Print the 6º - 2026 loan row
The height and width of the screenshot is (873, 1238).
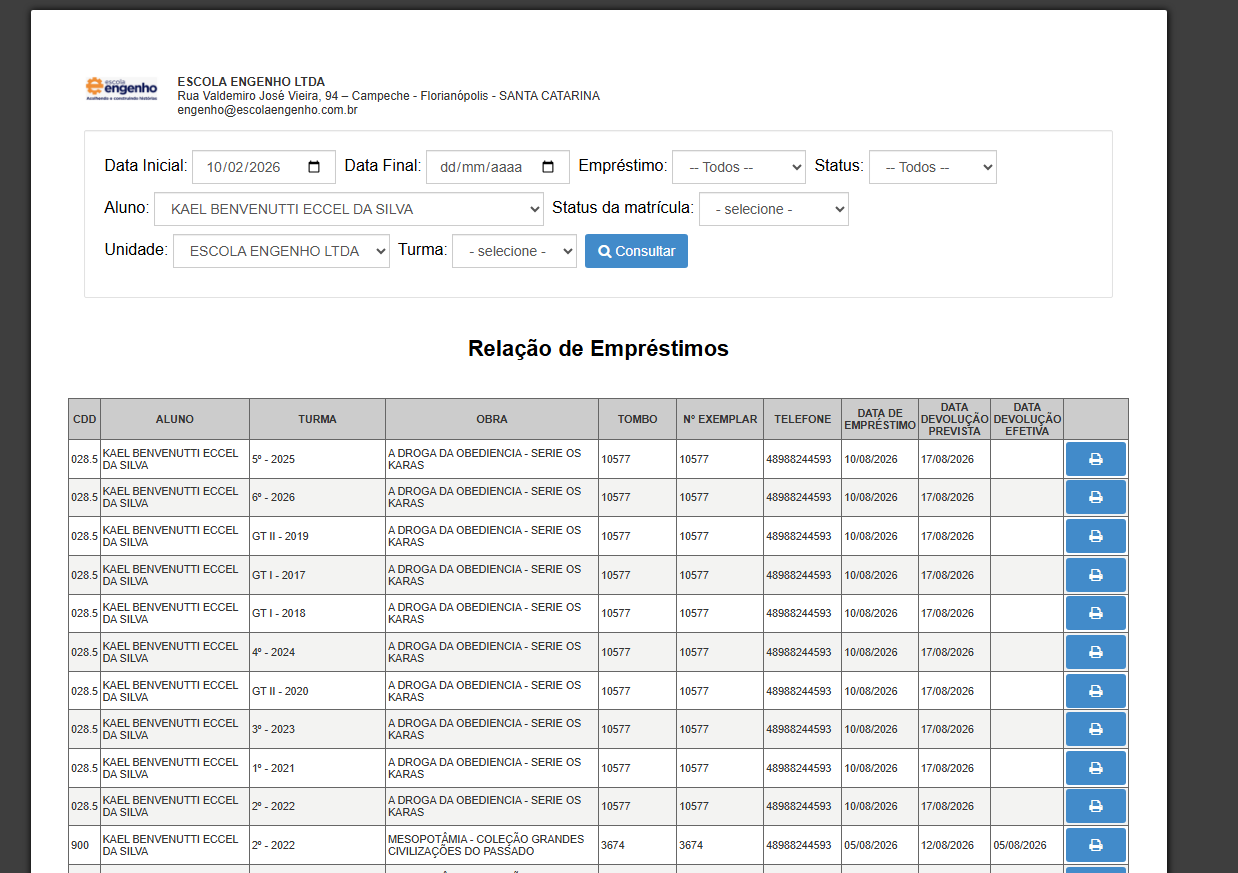(x=1095, y=497)
